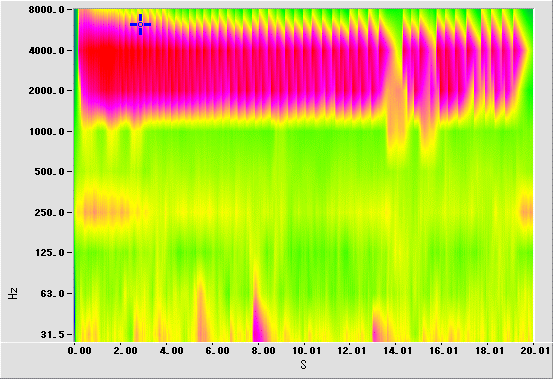Screen dimensions: 553x379
Task: Click the 20.01 time tick label
Action: [x=535, y=351]
